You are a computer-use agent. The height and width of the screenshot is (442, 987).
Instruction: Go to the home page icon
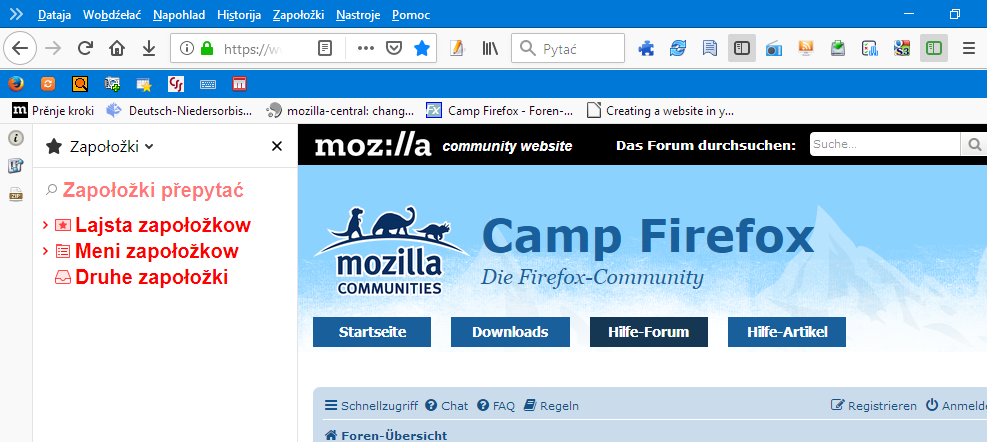click(116, 48)
